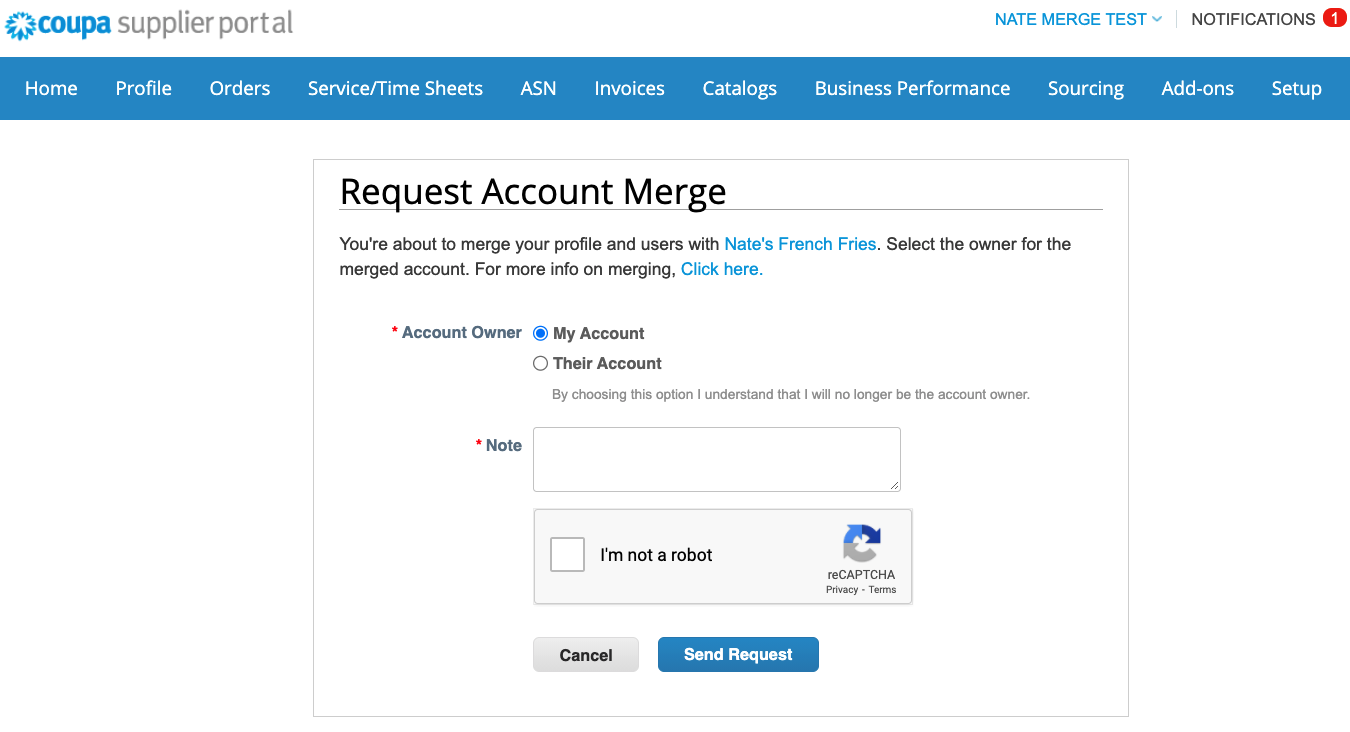The width and height of the screenshot is (1350, 732).
Task: Click into the Note text area
Action: point(716,459)
